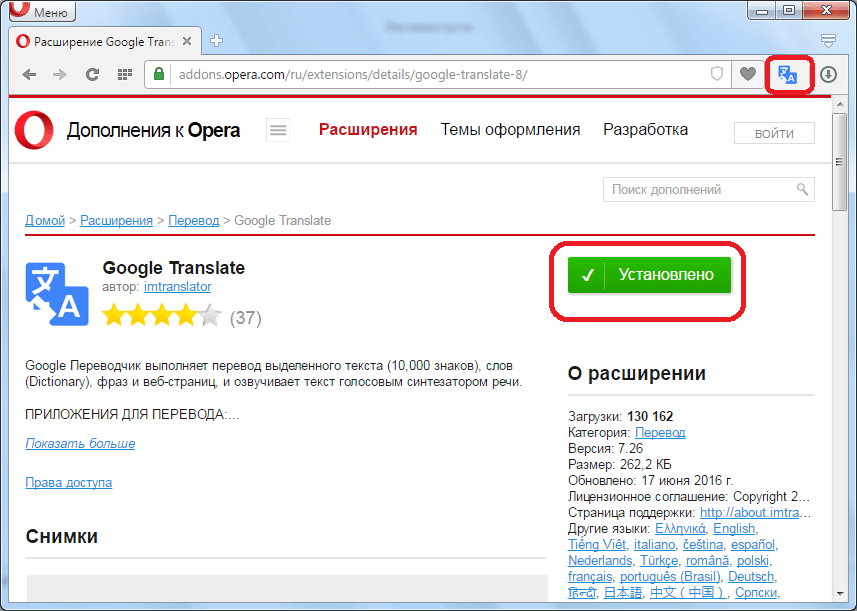
Task: Switch language to Ελληνικά
Action: click(680, 528)
